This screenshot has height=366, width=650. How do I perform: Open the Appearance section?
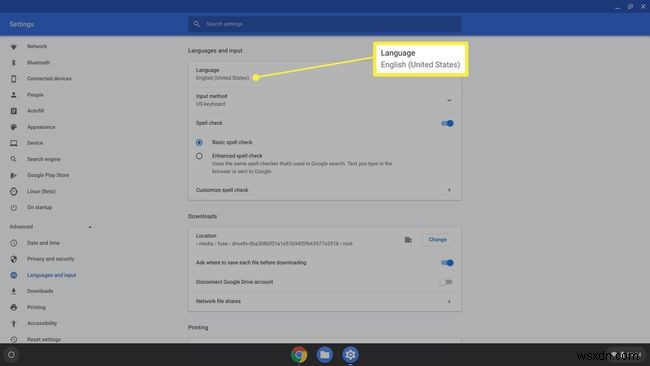coord(41,127)
